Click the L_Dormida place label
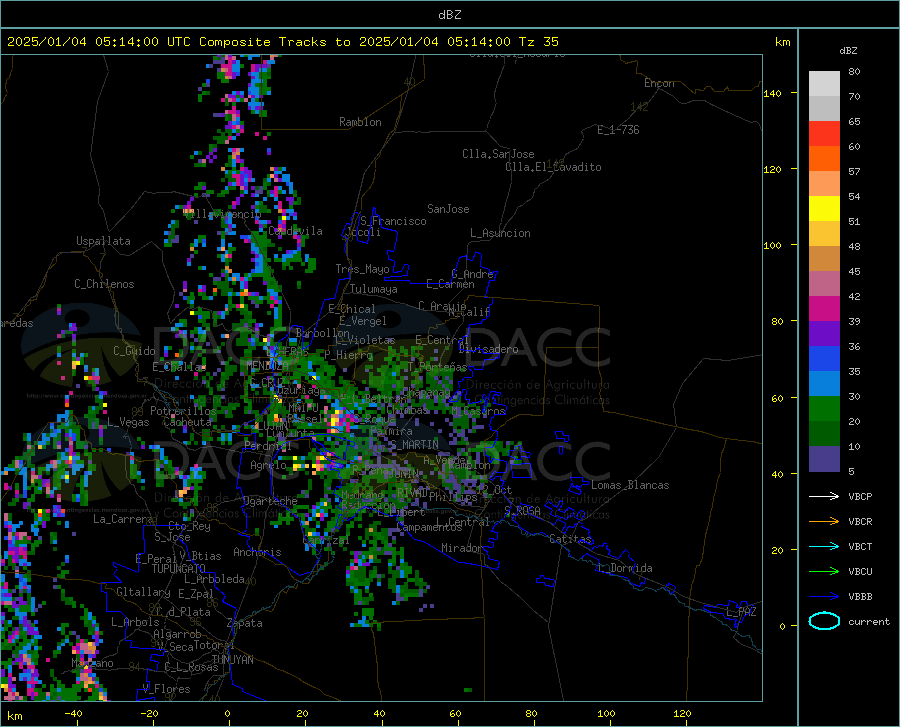 point(624,568)
